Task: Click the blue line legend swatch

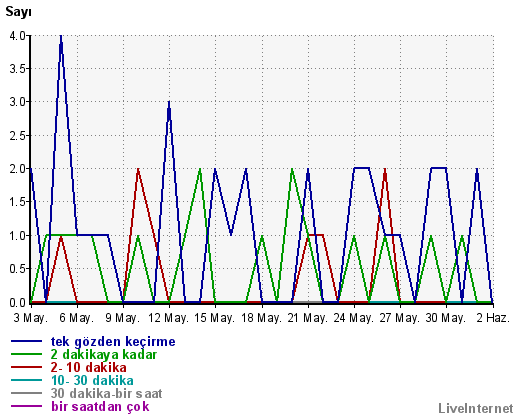Action: coord(26,341)
